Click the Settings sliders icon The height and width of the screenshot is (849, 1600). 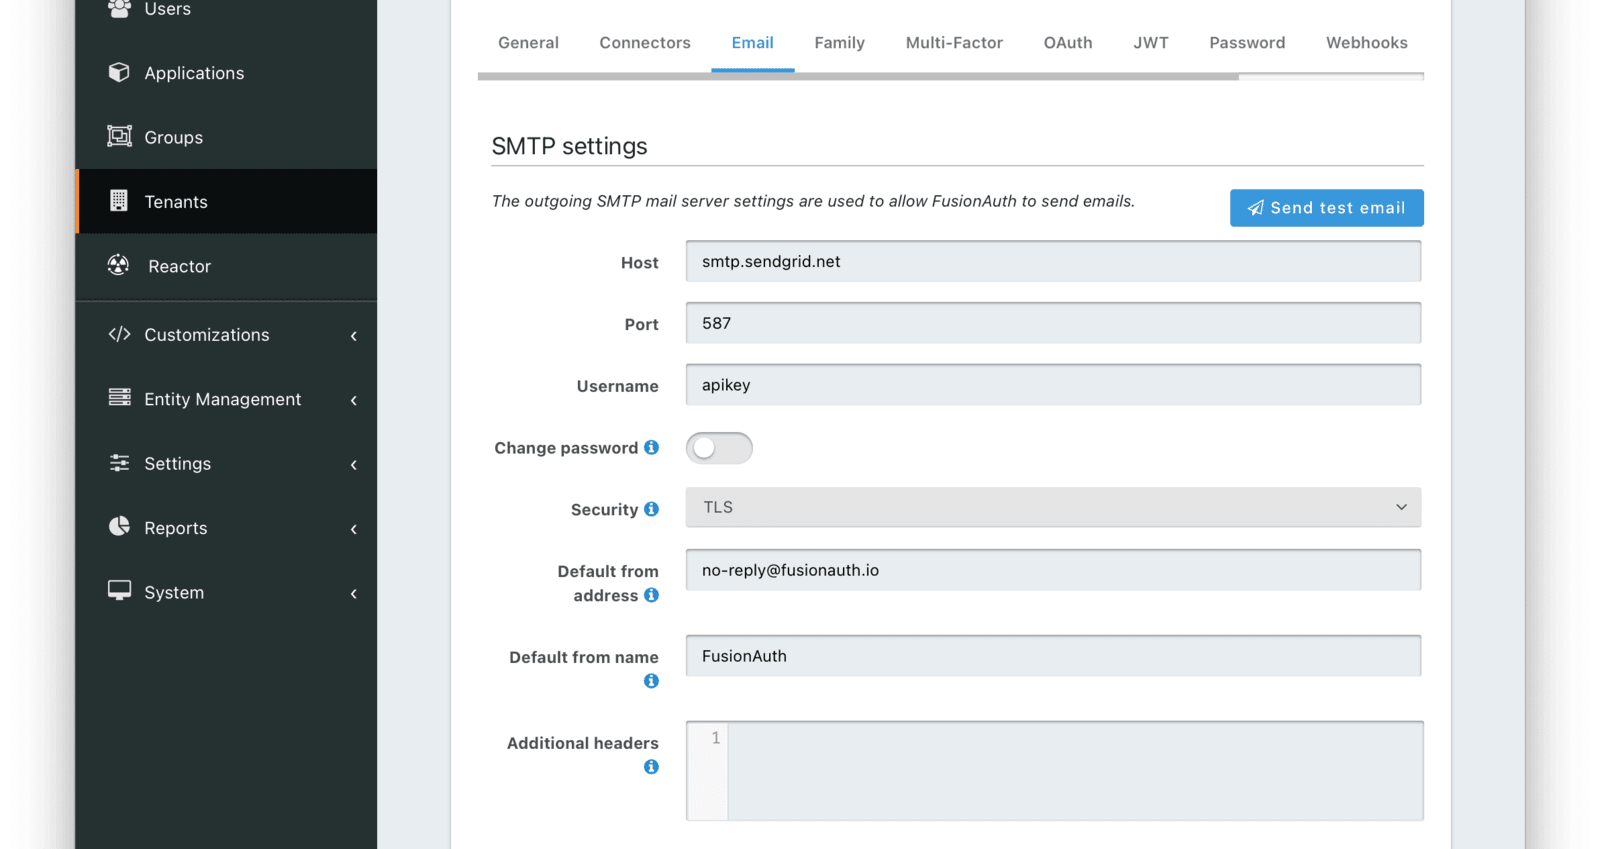pos(119,462)
